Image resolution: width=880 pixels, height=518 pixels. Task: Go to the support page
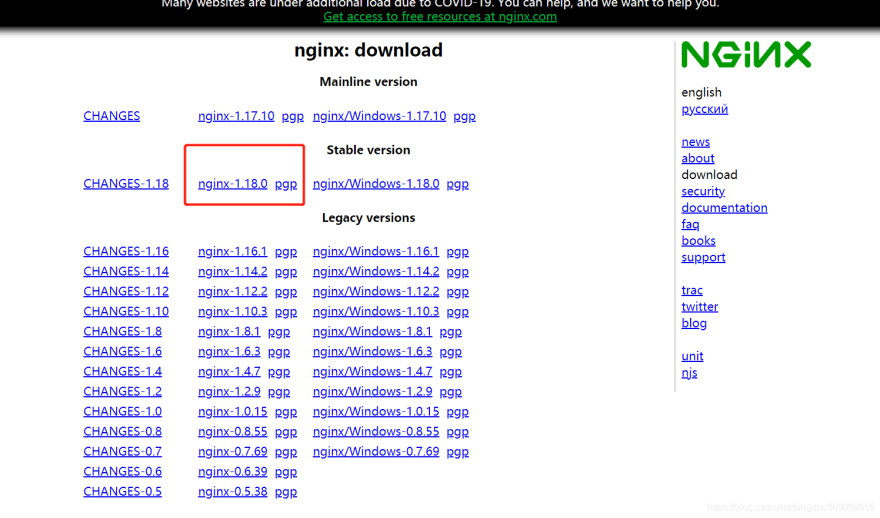[703, 258]
